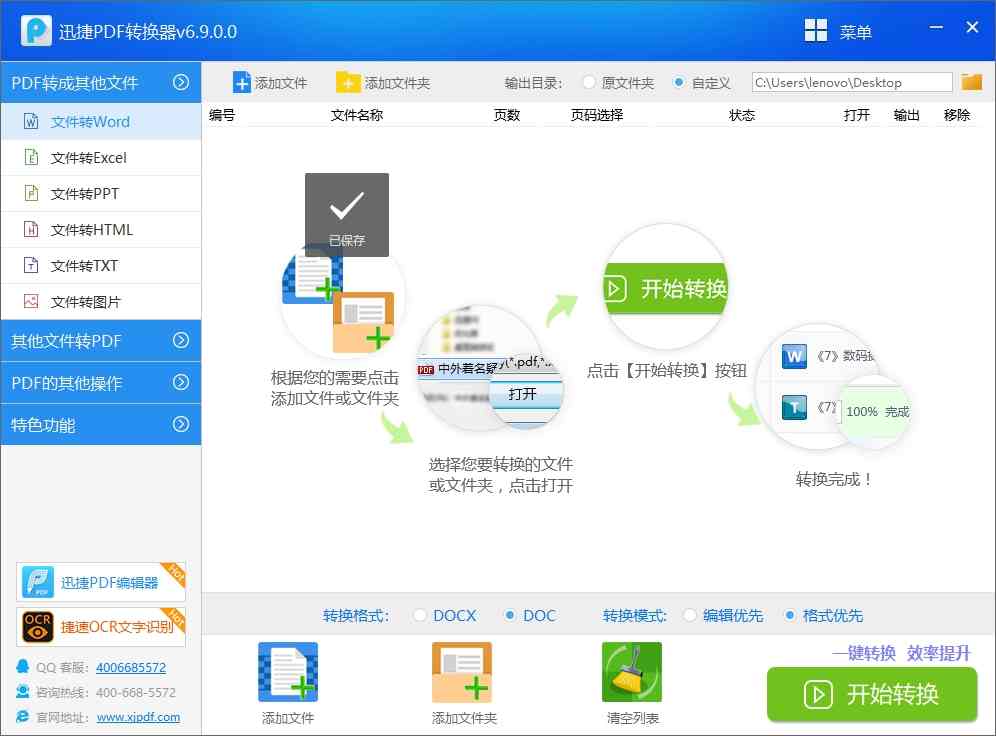
Task: Click the 文件转HTML document icon
Action: pos(30,229)
